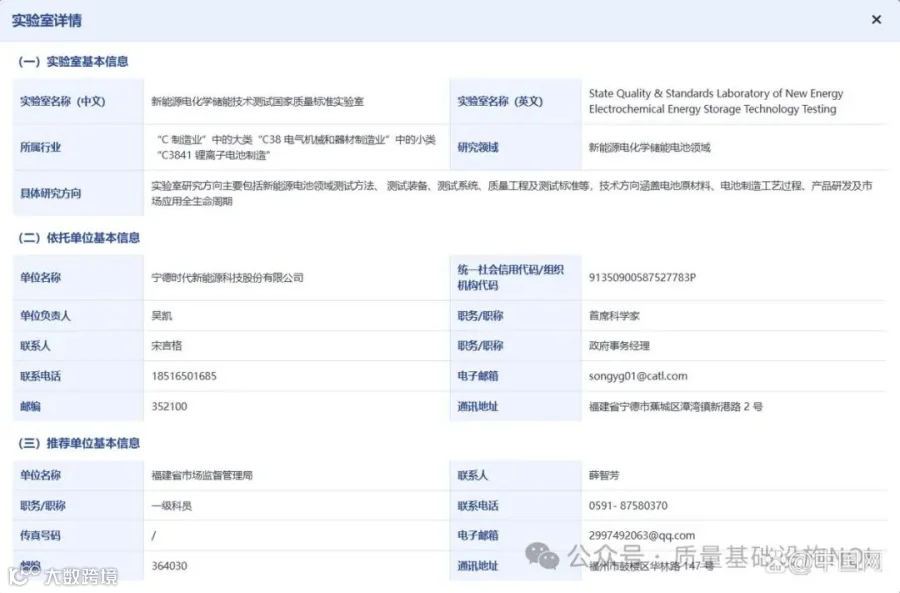
Task: Select postal code 352100
Action: (x=169, y=406)
